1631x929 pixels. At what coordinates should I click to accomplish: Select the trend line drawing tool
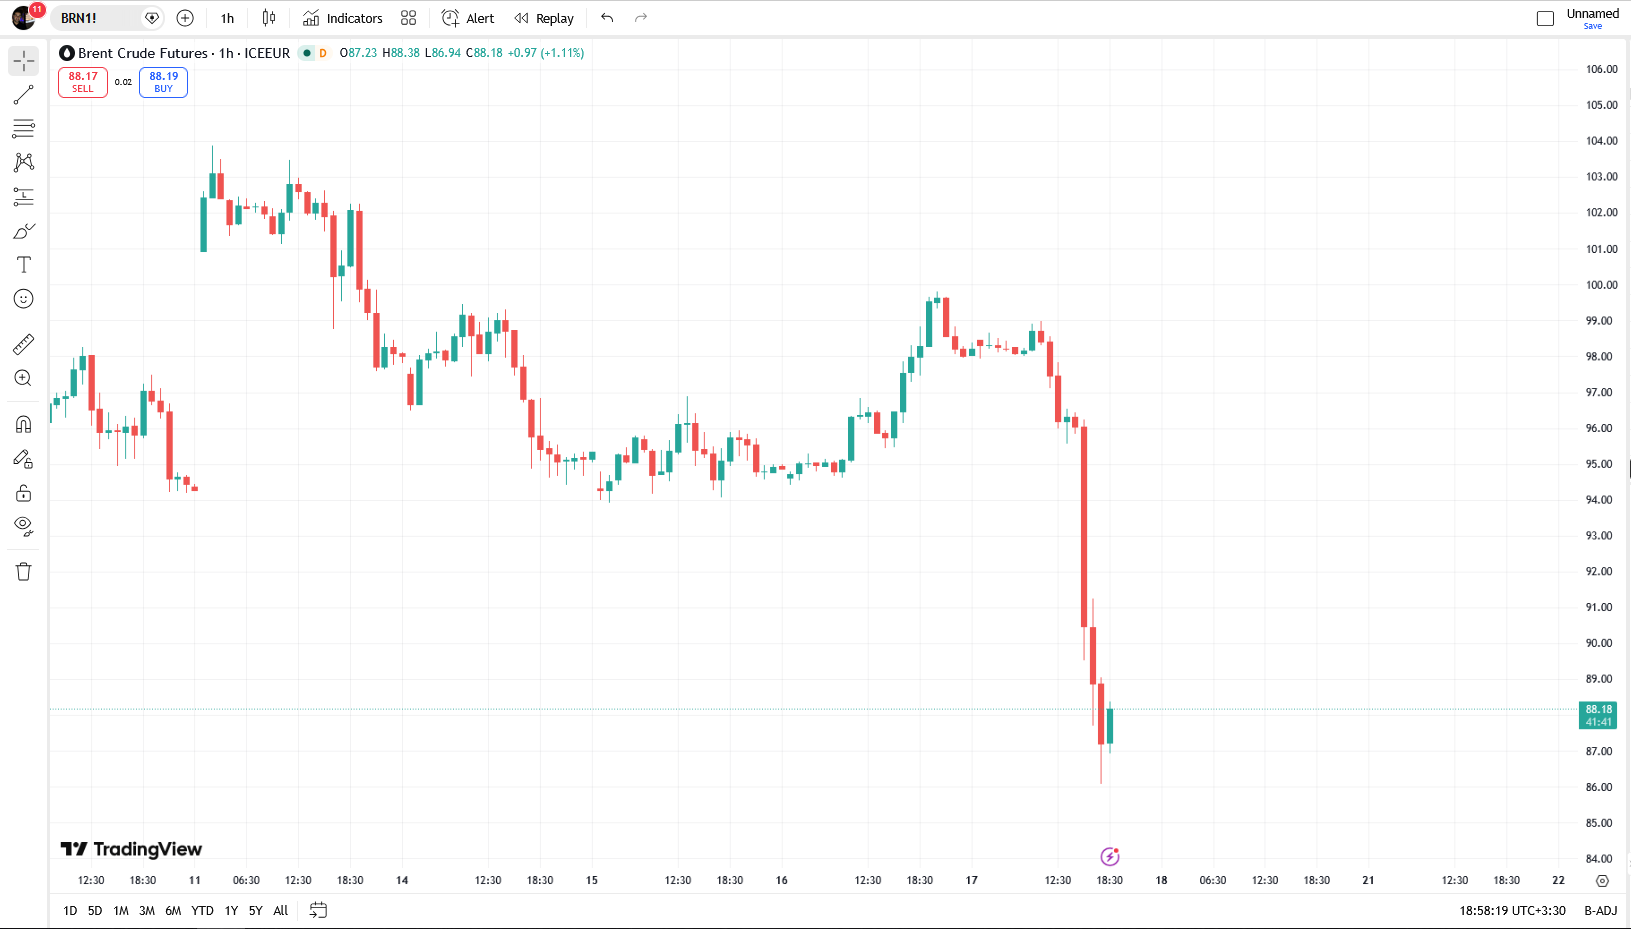(24, 95)
